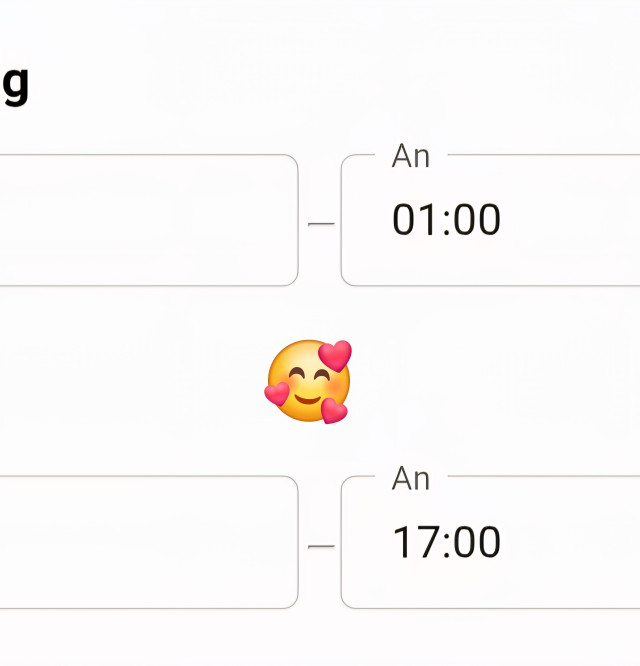Click the top-right heart on the emoji

(x=336, y=355)
